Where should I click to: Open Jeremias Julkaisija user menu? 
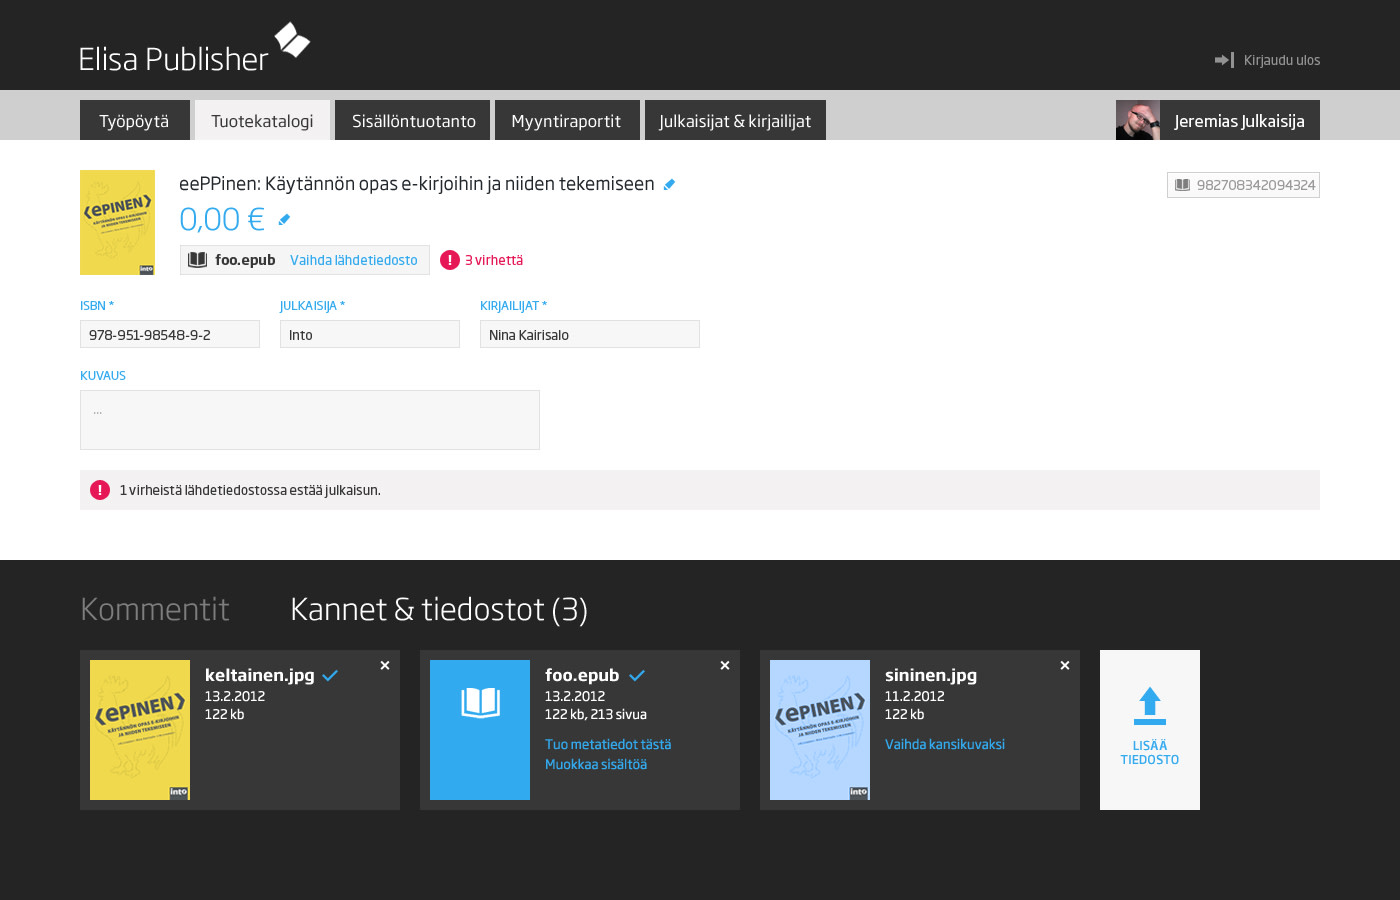(x=1218, y=120)
